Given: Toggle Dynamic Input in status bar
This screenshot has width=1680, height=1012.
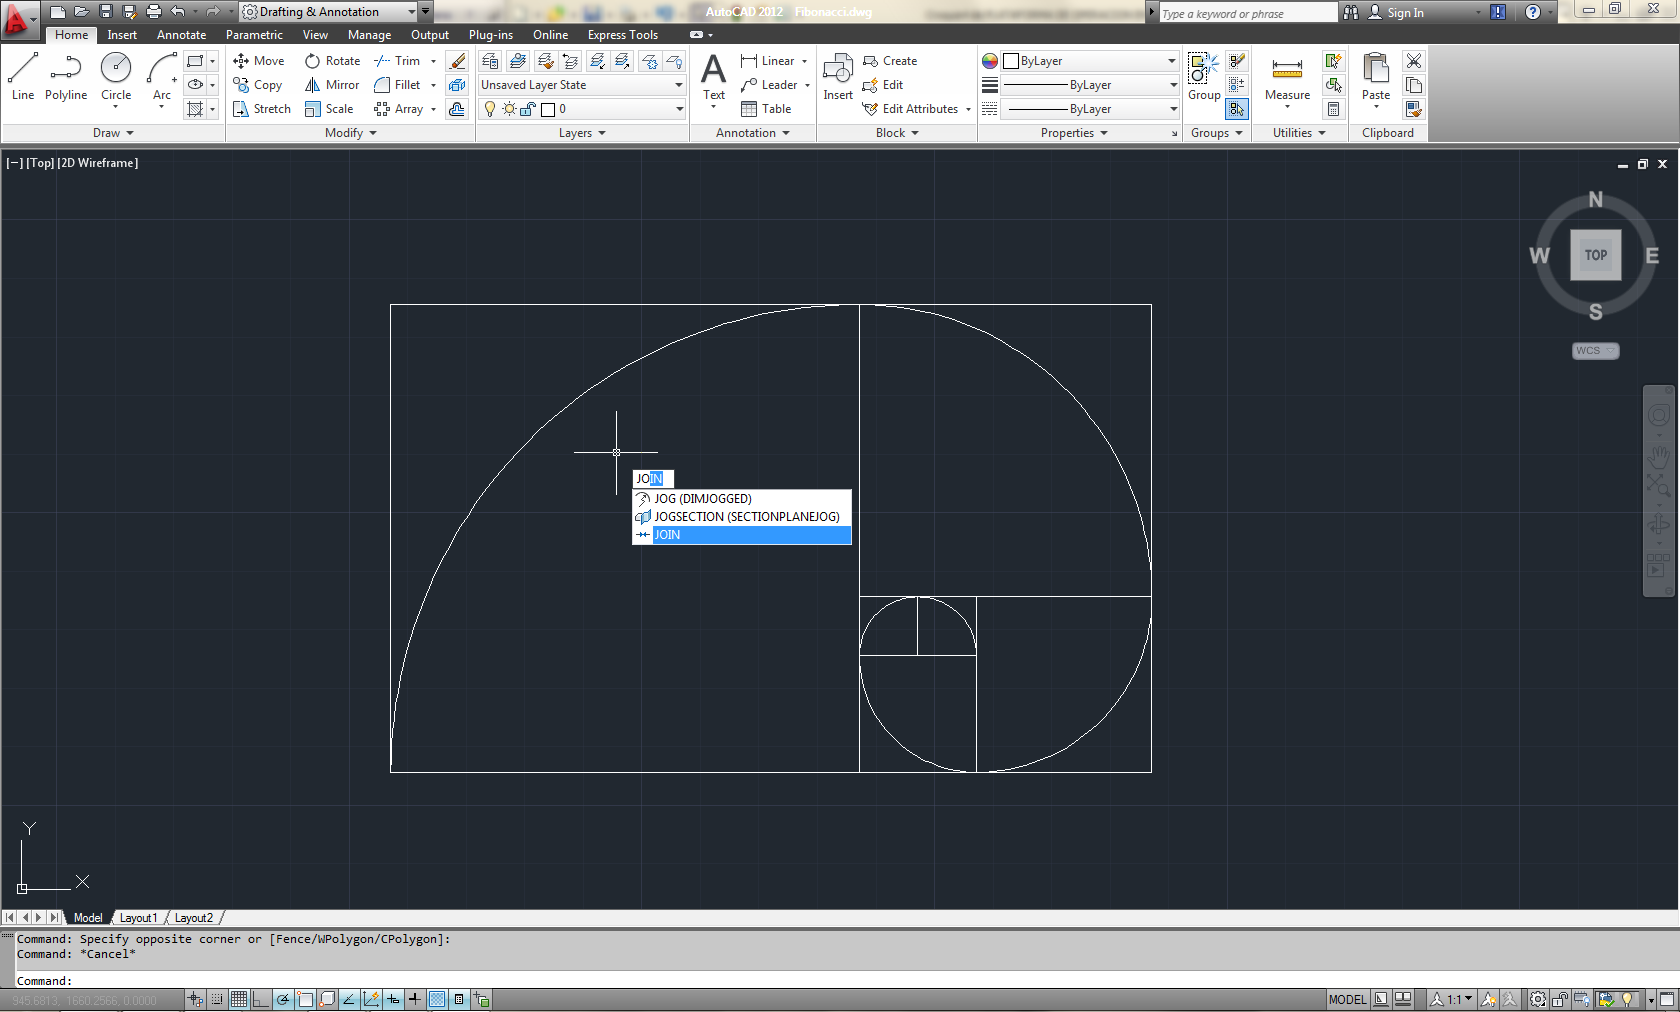Looking at the screenshot, I should tap(393, 999).
